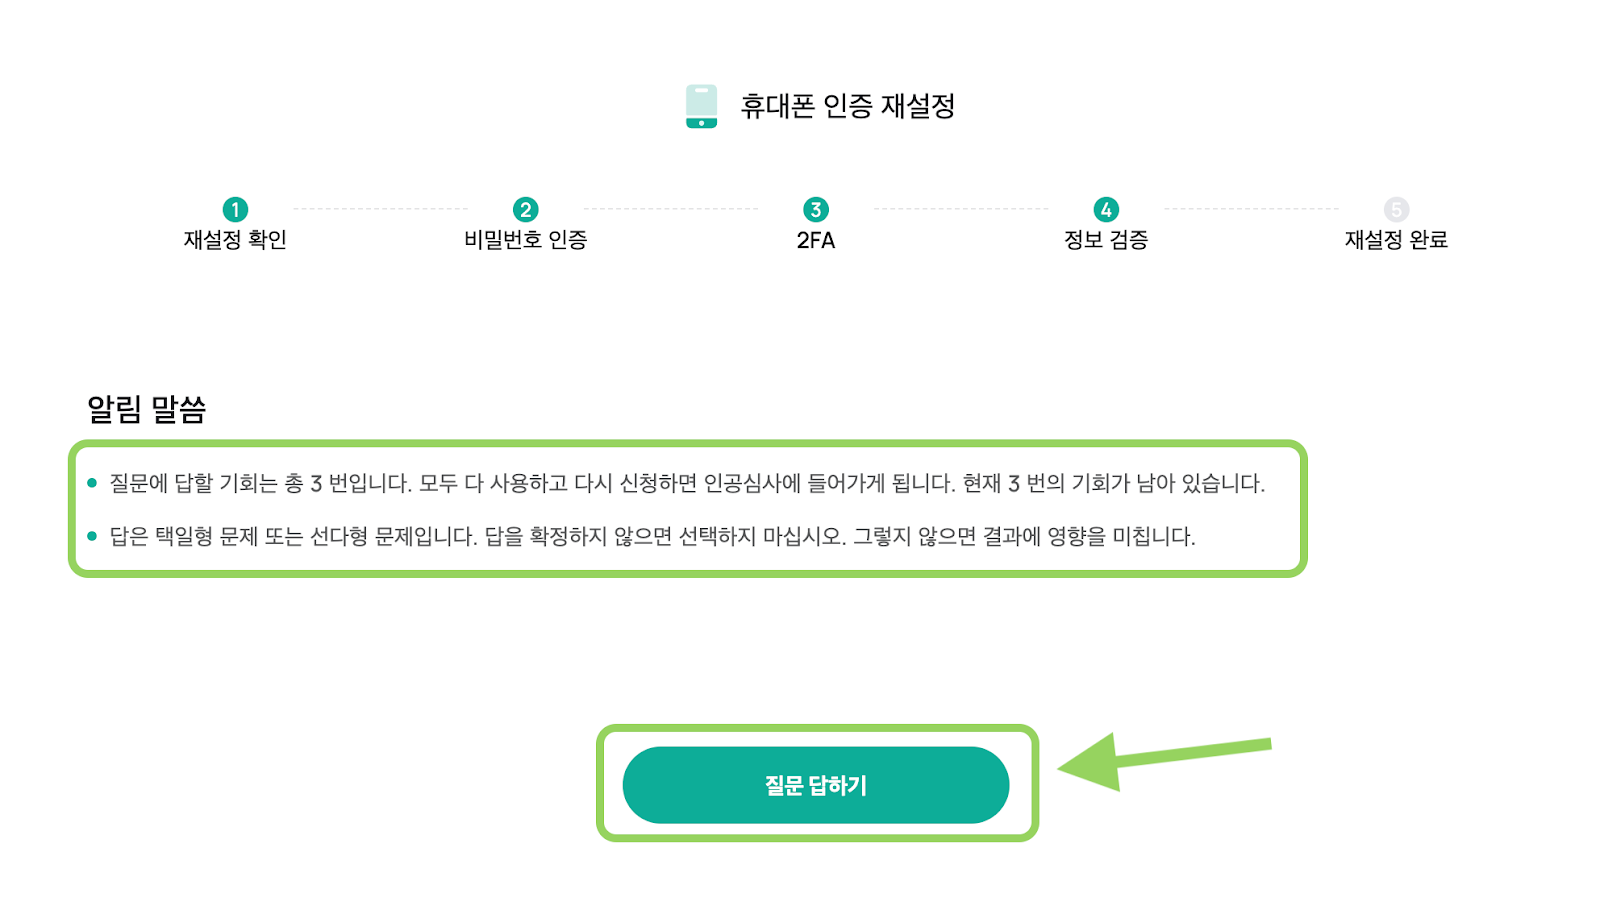The width and height of the screenshot is (1600, 906).
Task: Go to the 2FA step label
Action: [816, 240]
